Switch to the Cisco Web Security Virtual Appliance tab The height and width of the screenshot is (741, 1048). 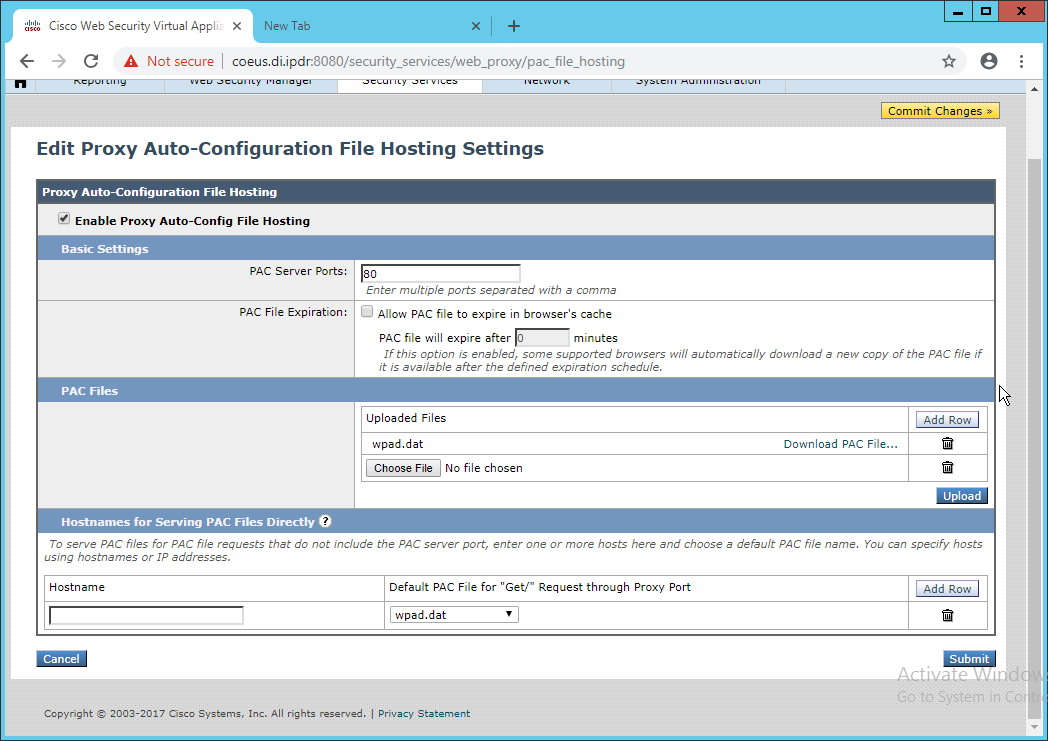click(133, 26)
